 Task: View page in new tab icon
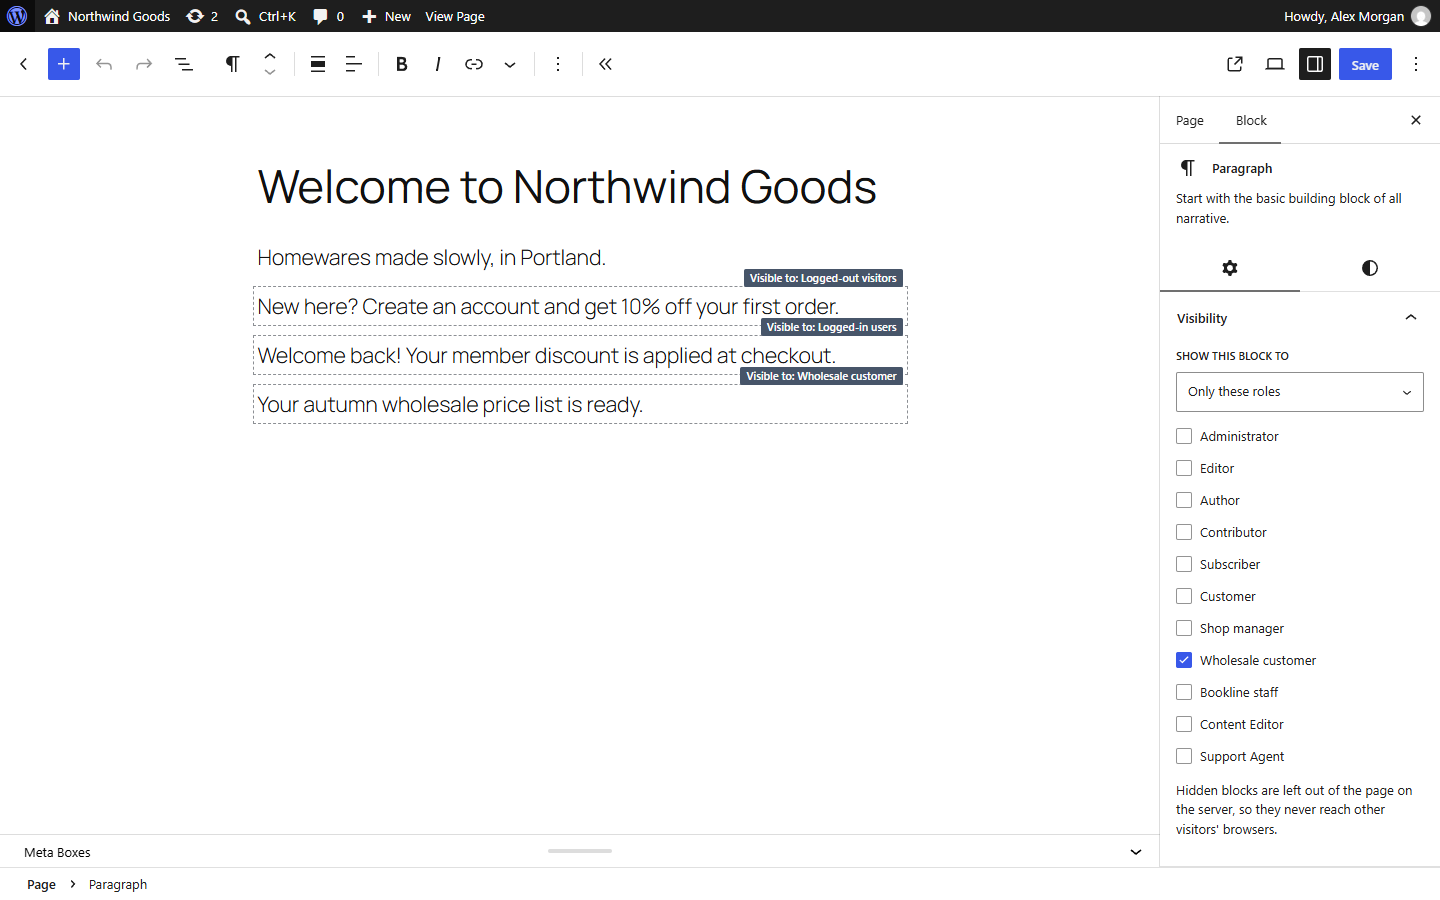1235,64
